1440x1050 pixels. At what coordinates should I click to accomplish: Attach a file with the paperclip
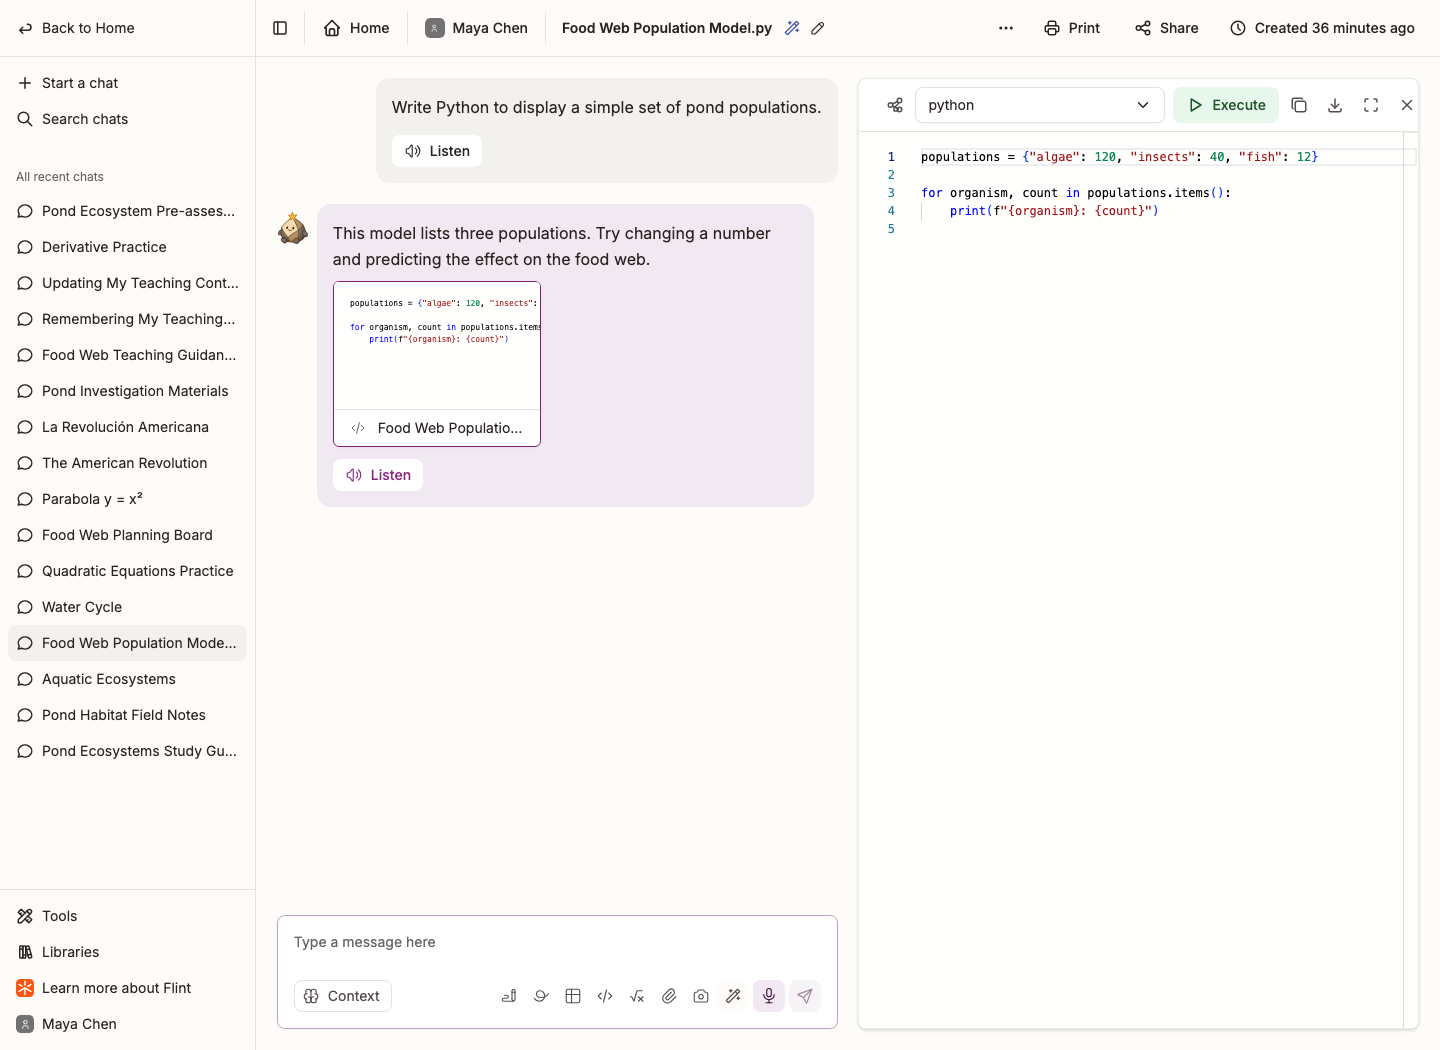click(669, 996)
